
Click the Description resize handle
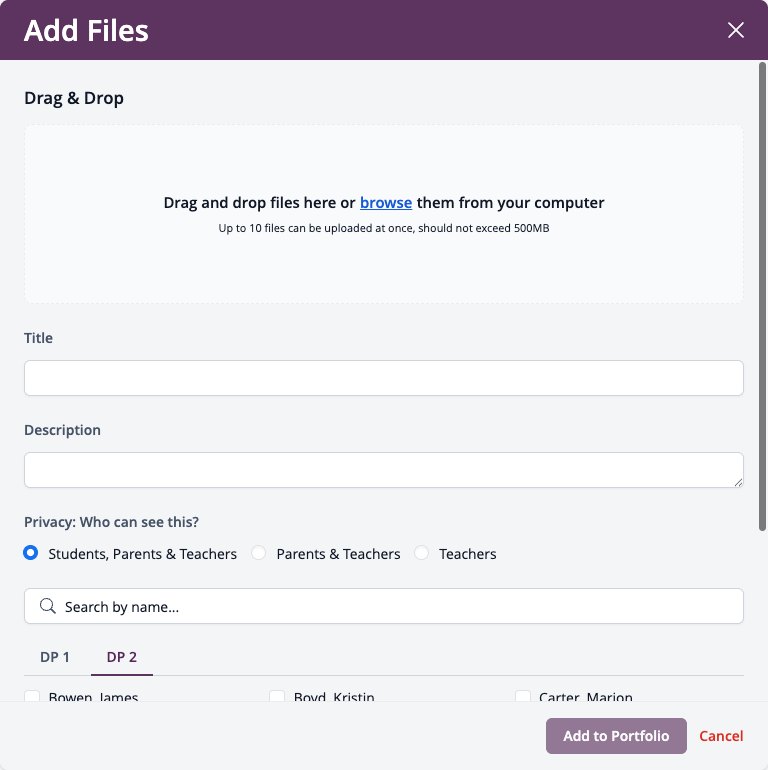[738, 482]
